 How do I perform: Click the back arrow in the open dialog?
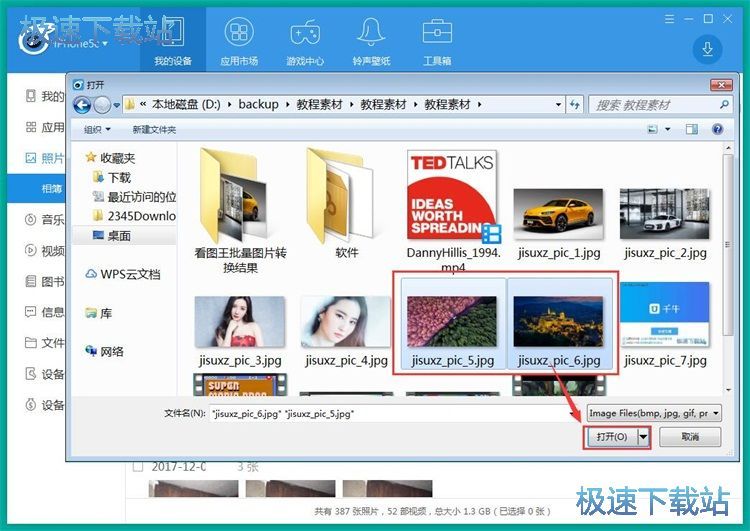[x=82, y=105]
